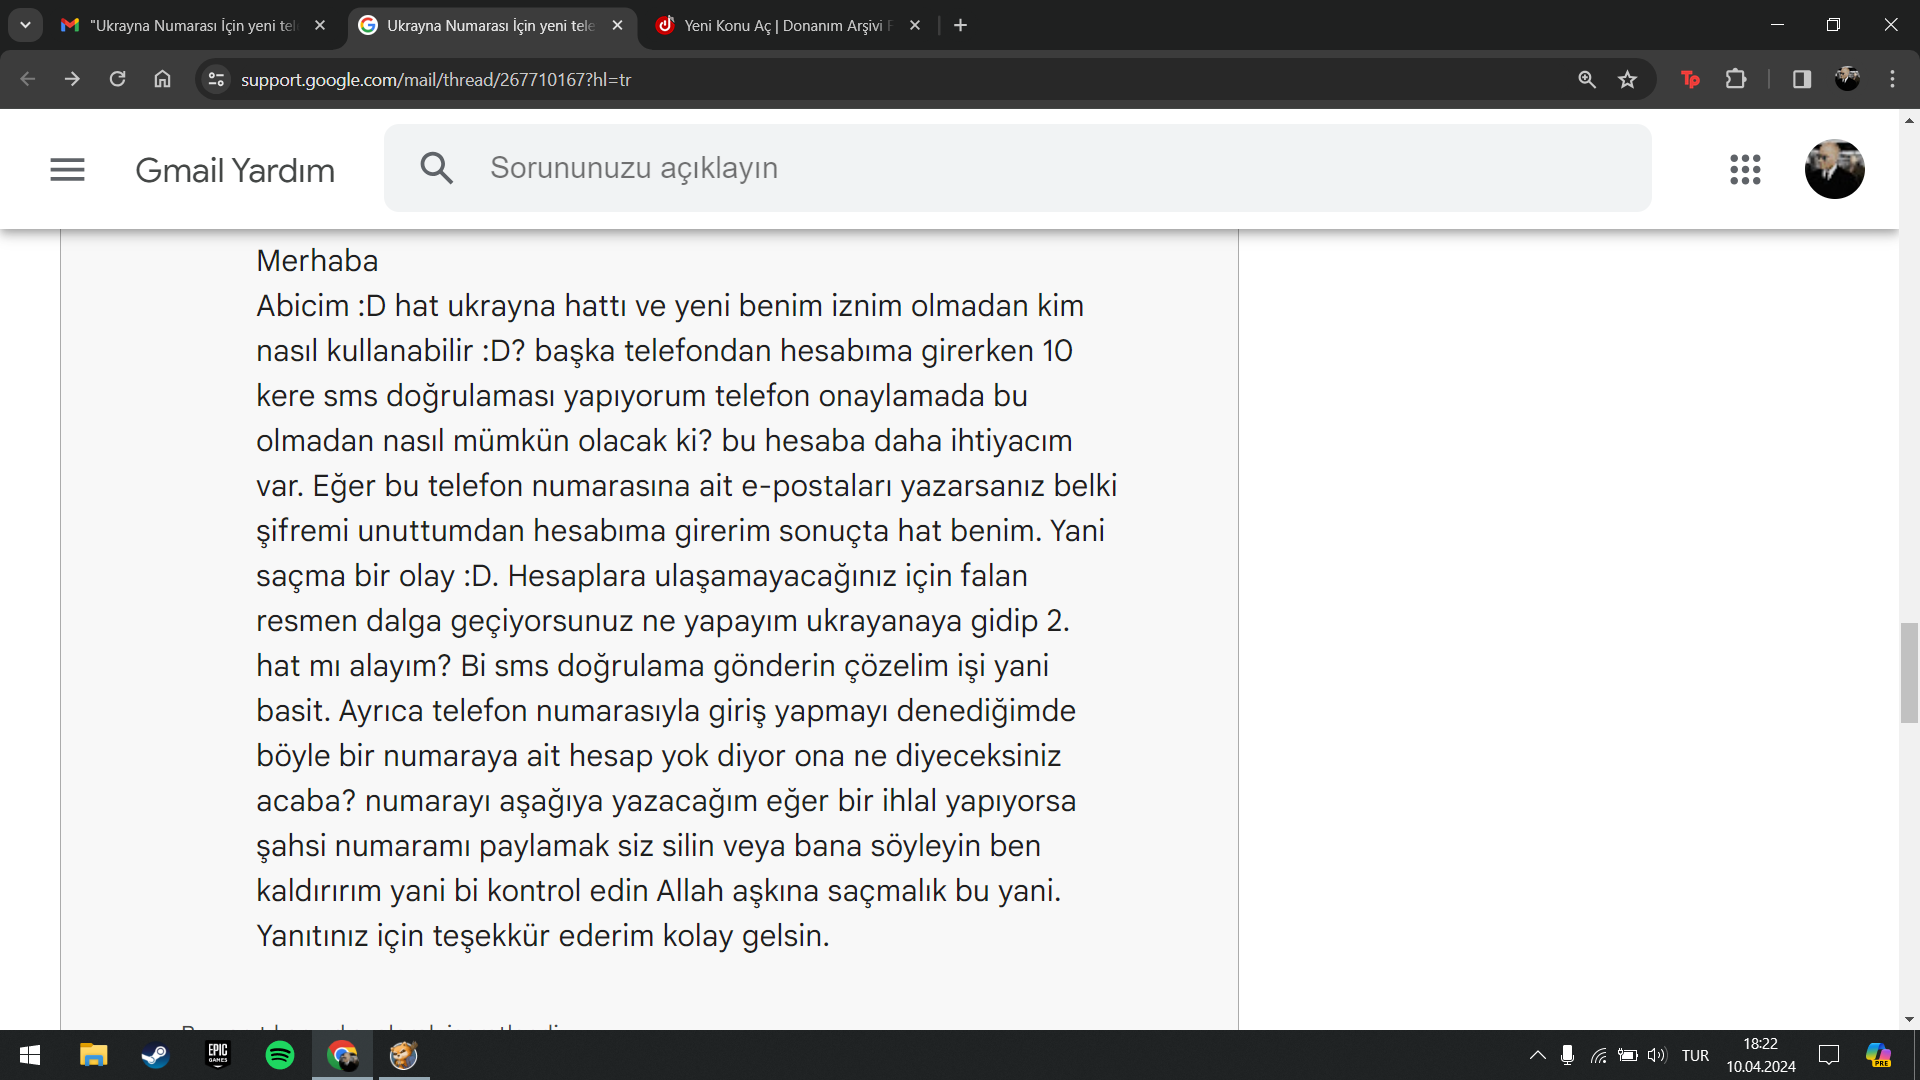This screenshot has width=1920, height=1080.
Task: Toggle the Chrome side panel
Action: (x=1801, y=80)
